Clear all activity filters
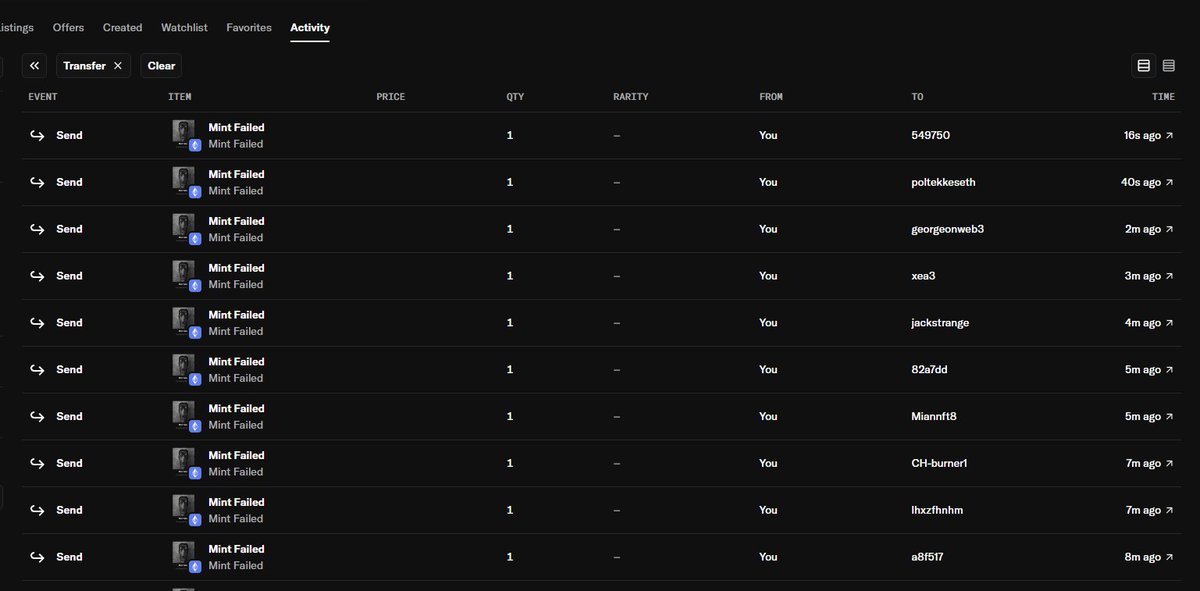Image resolution: width=1200 pixels, height=591 pixels. pos(161,66)
